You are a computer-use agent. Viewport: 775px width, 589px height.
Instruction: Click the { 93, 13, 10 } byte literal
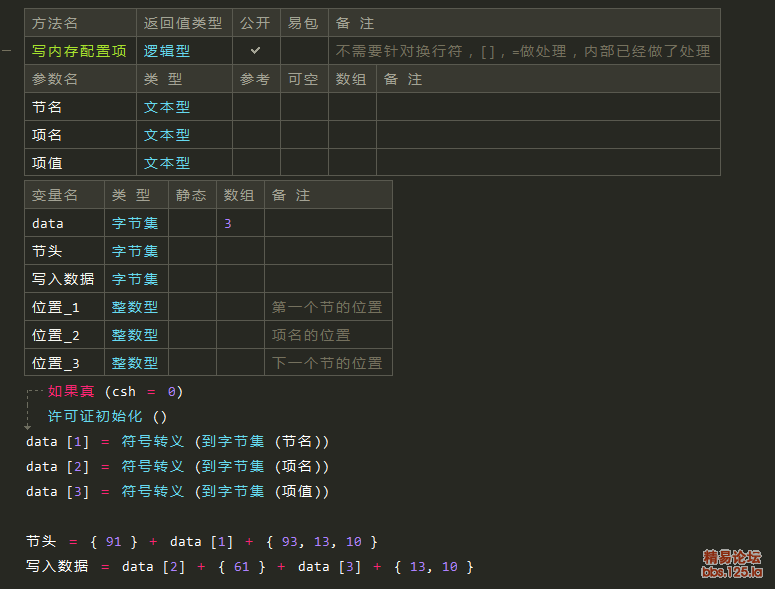click(322, 542)
